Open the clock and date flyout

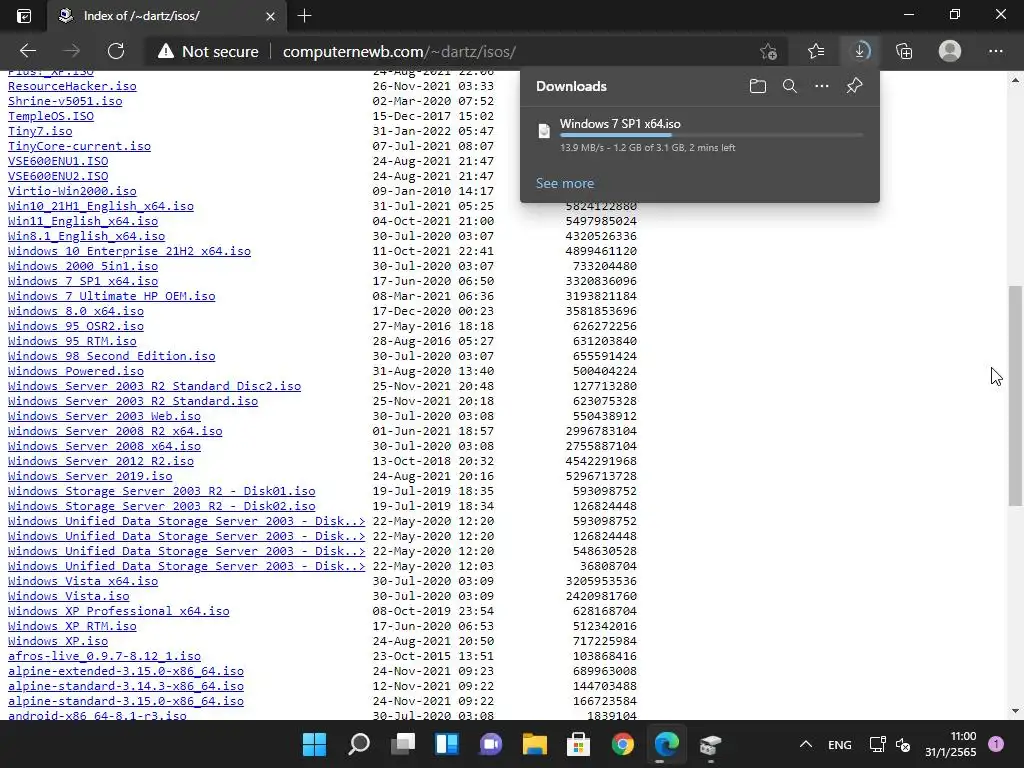pos(951,744)
